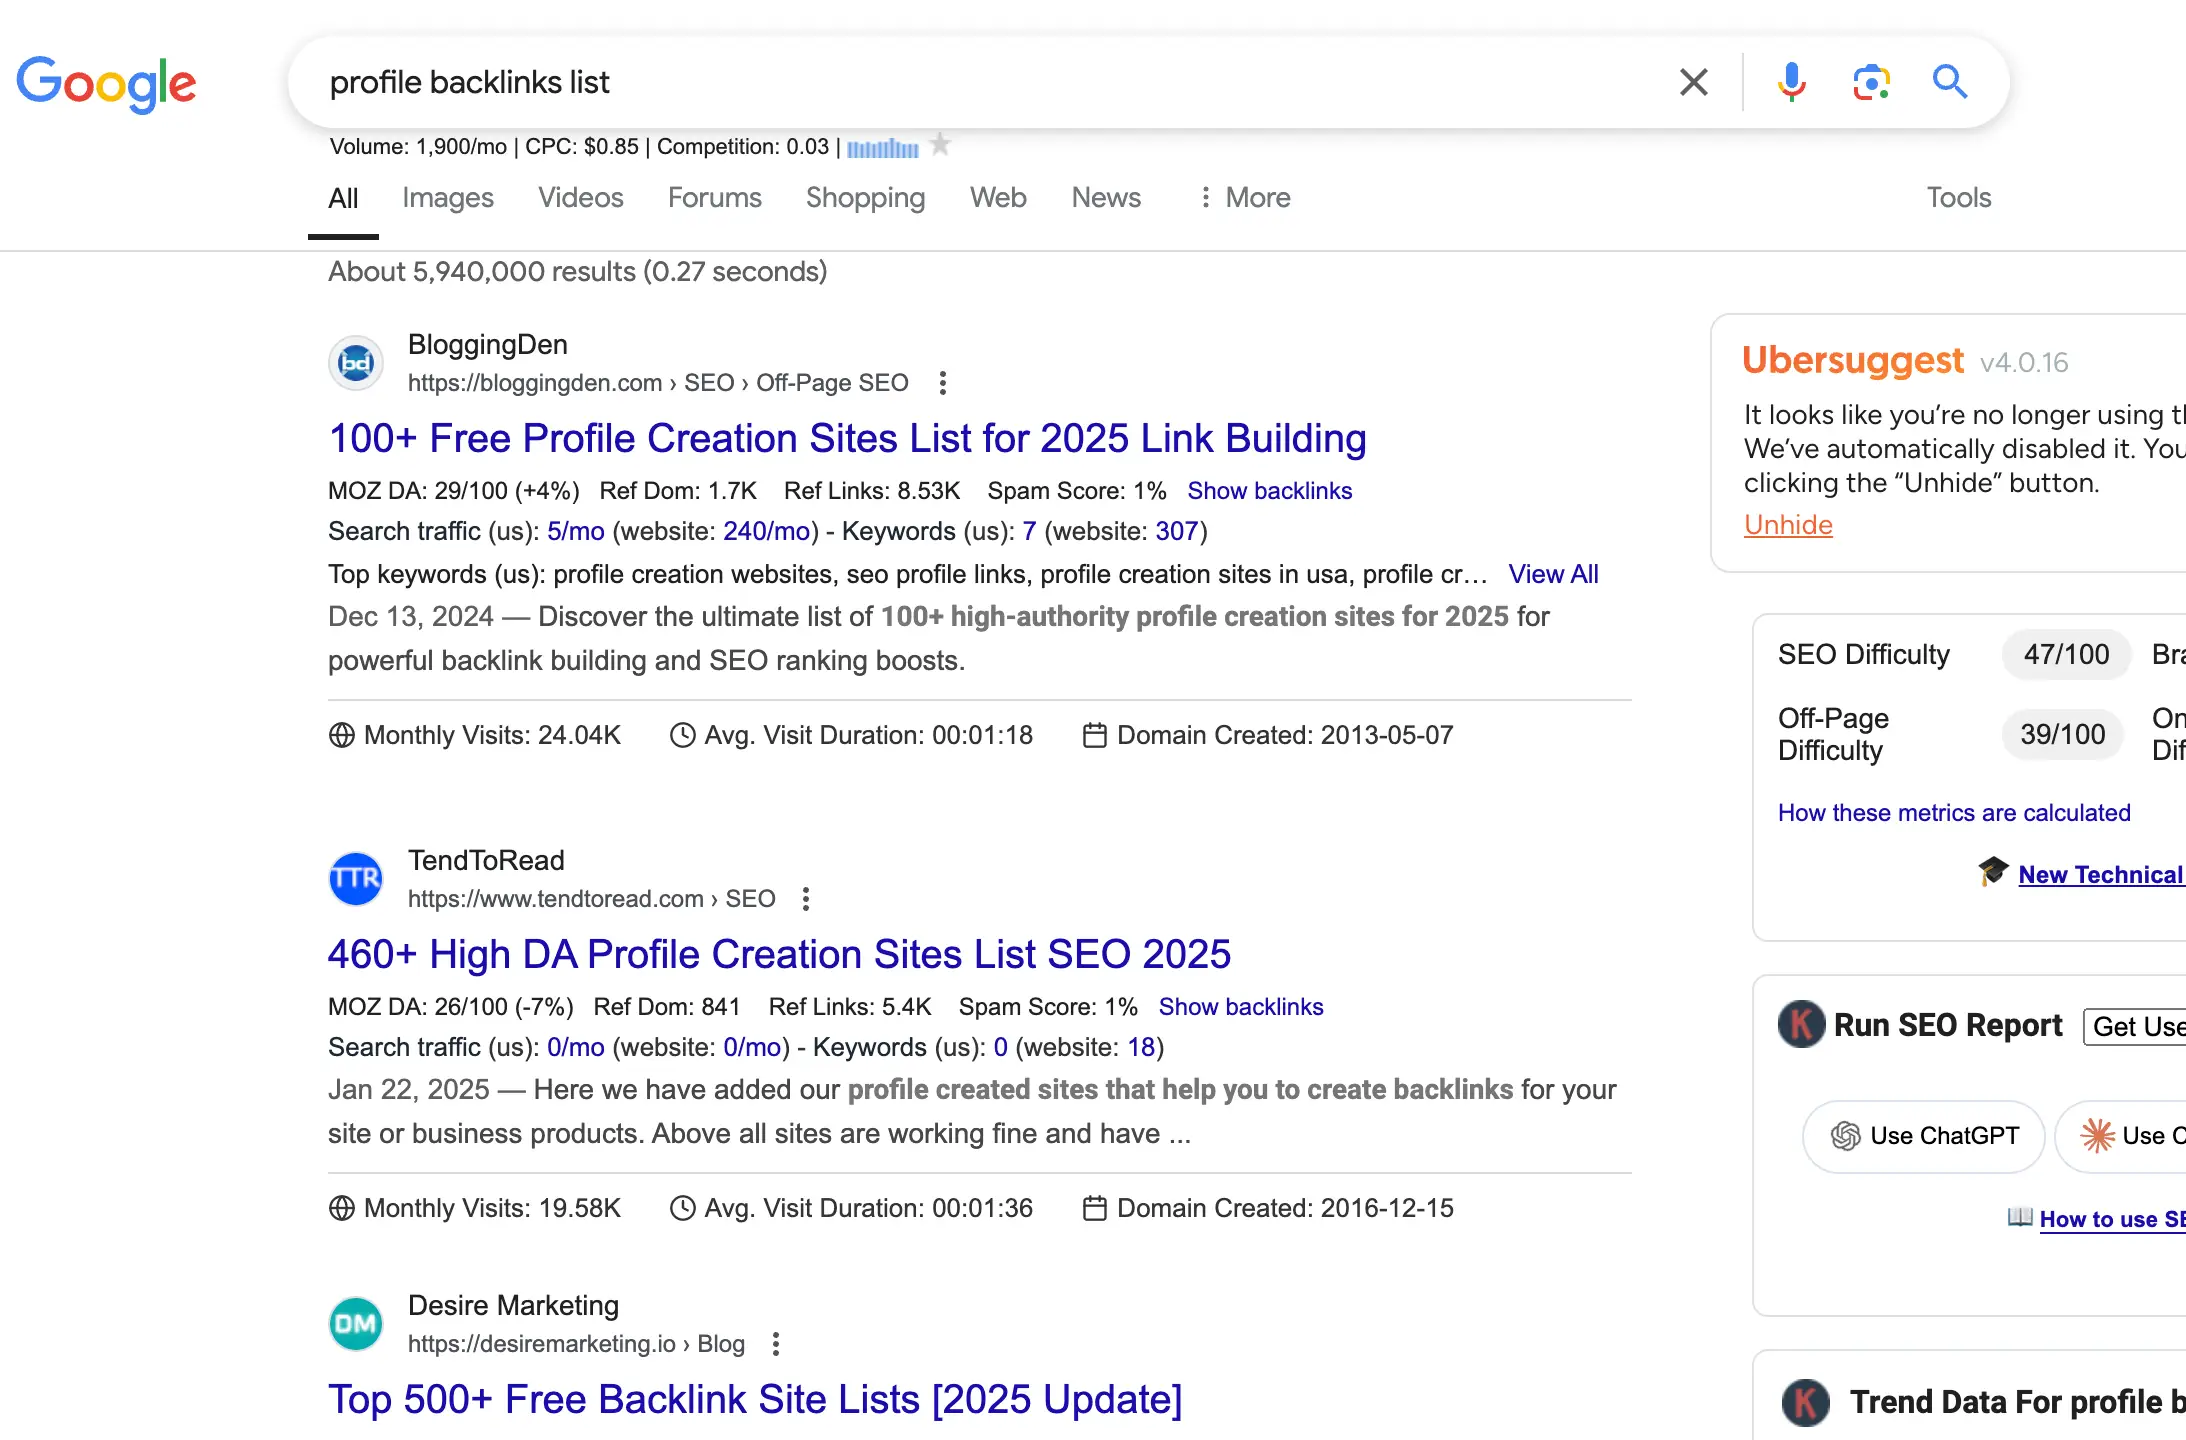
Task: Open the three-dot menu for BloggingDen result
Action: (942, 383)
